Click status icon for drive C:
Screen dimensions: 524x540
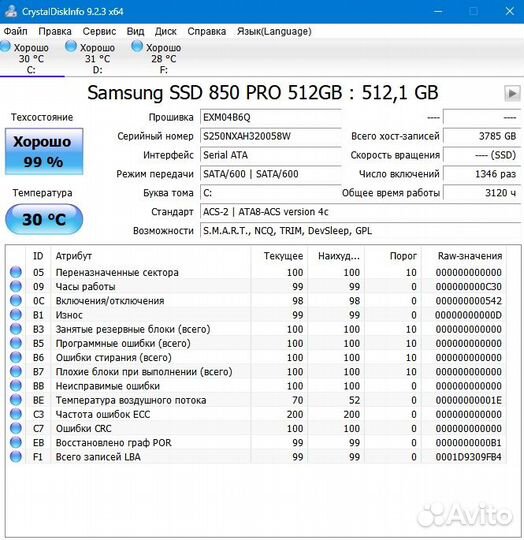tap(5, 46)
